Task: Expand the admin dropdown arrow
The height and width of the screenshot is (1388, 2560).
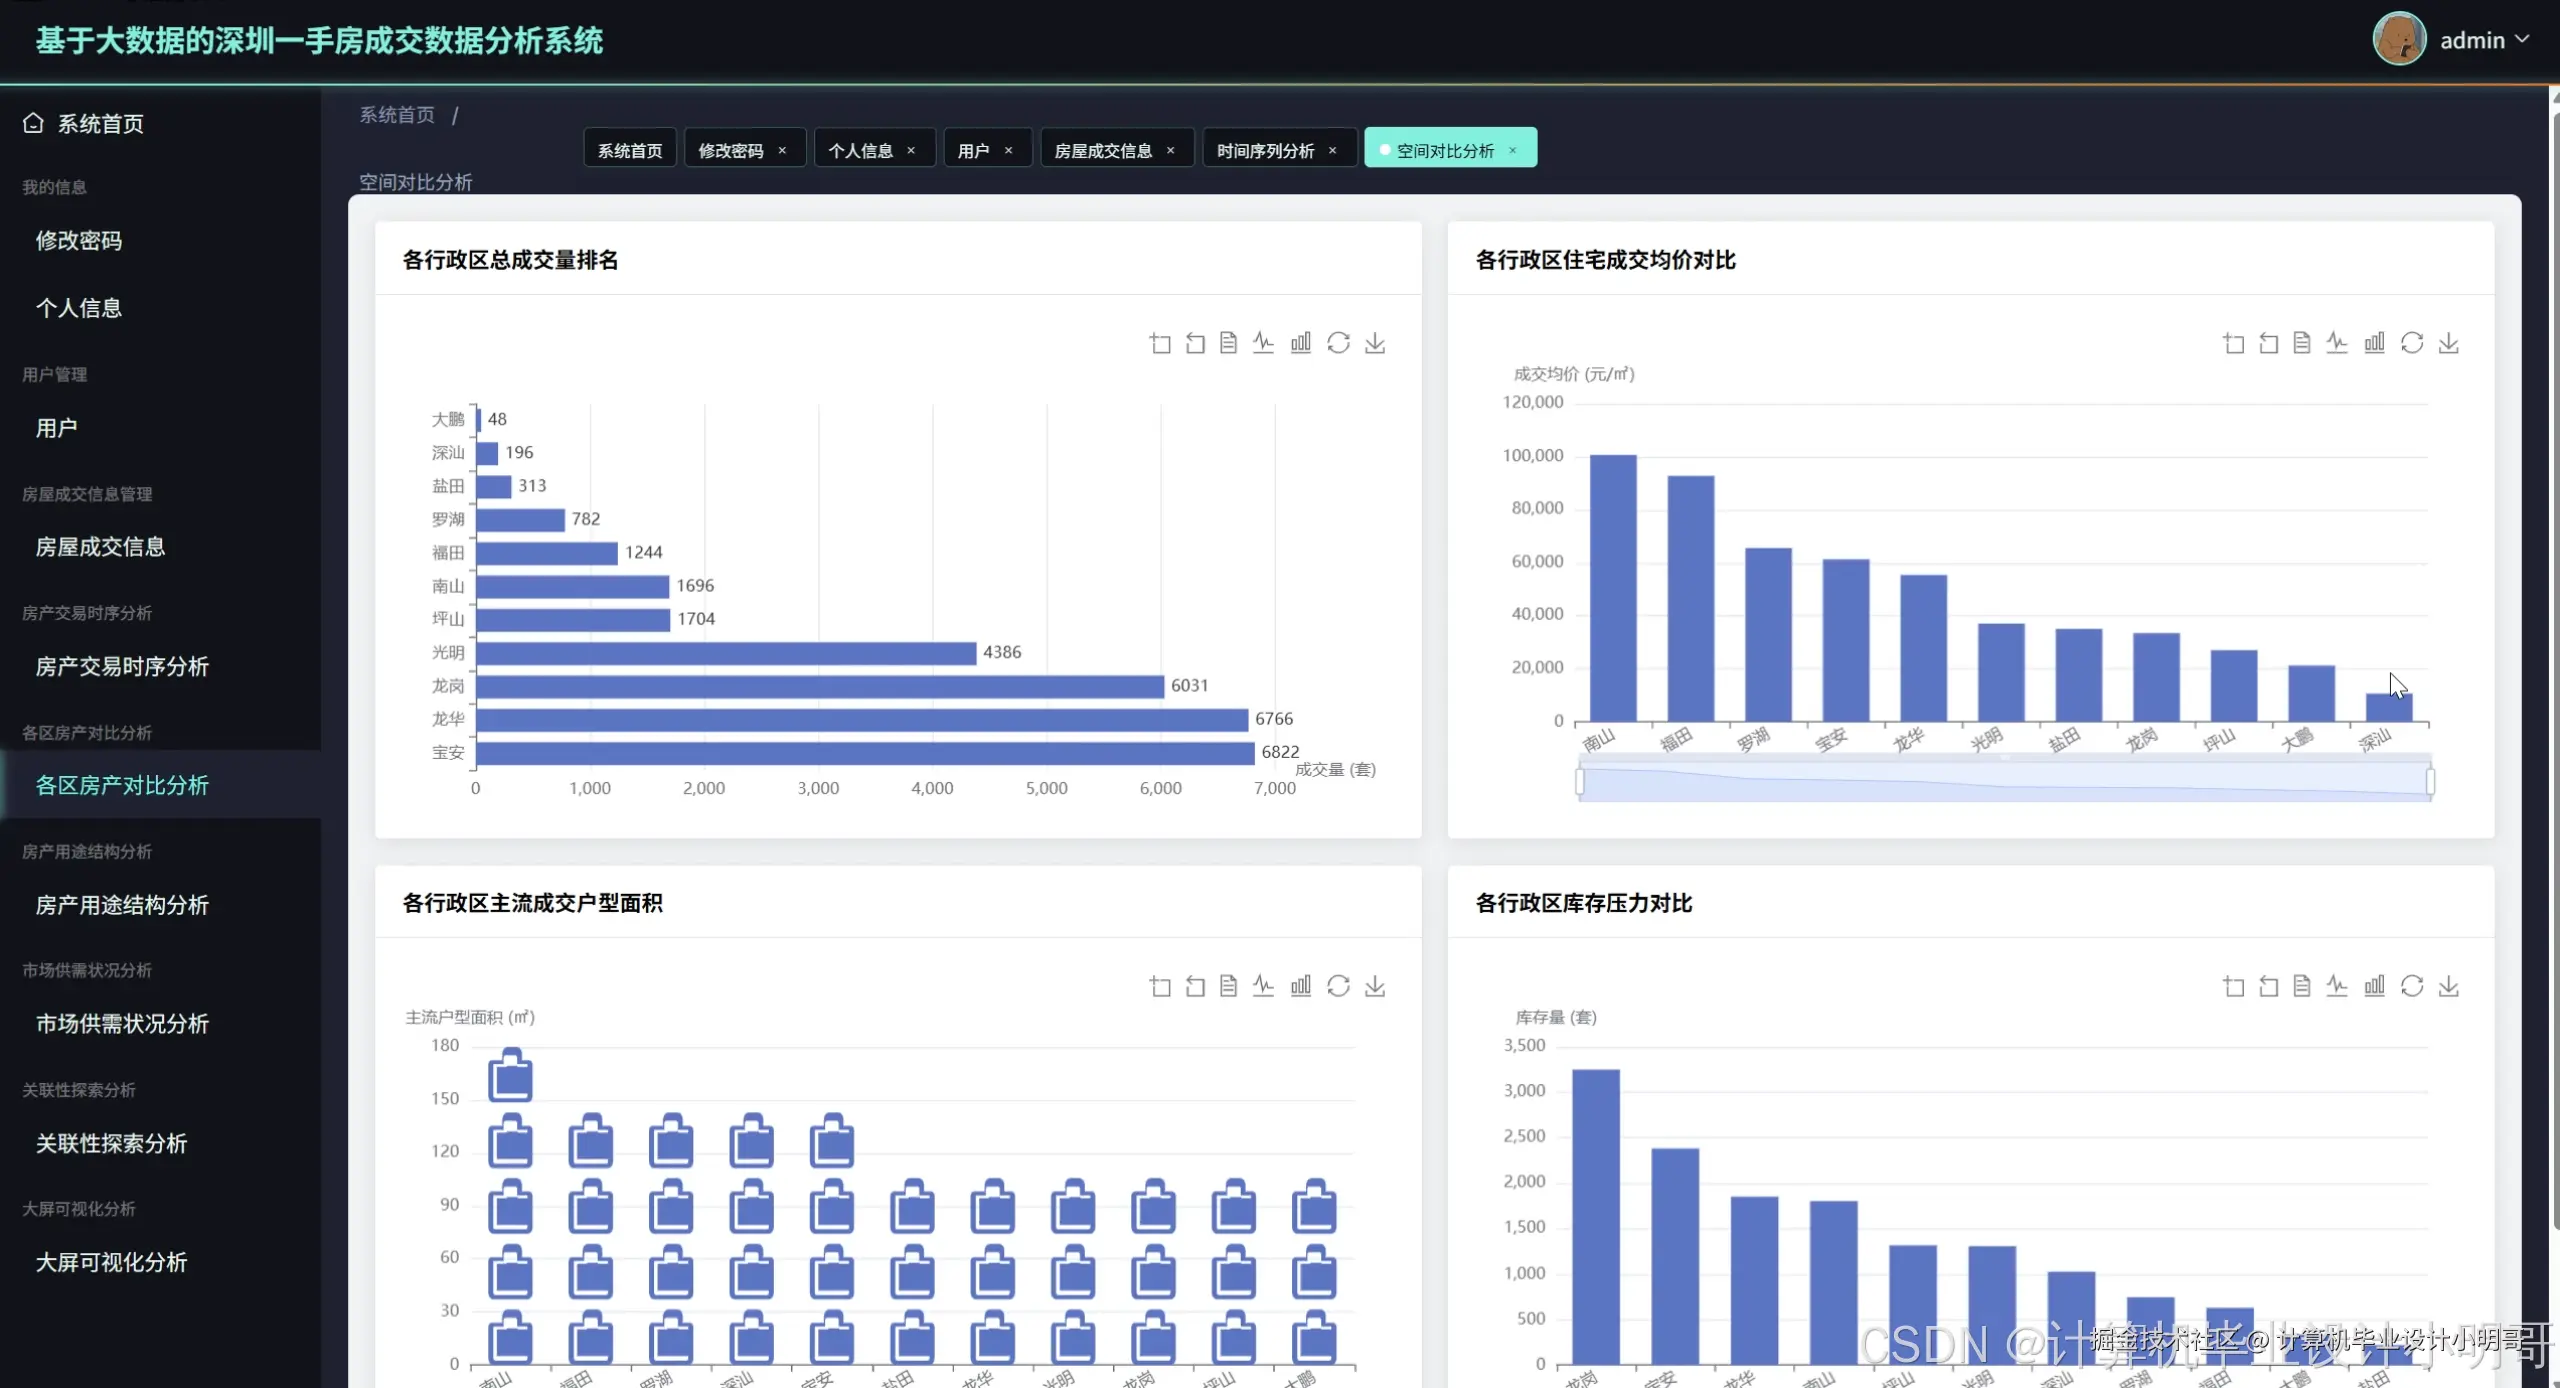Action: point(2522,40)
